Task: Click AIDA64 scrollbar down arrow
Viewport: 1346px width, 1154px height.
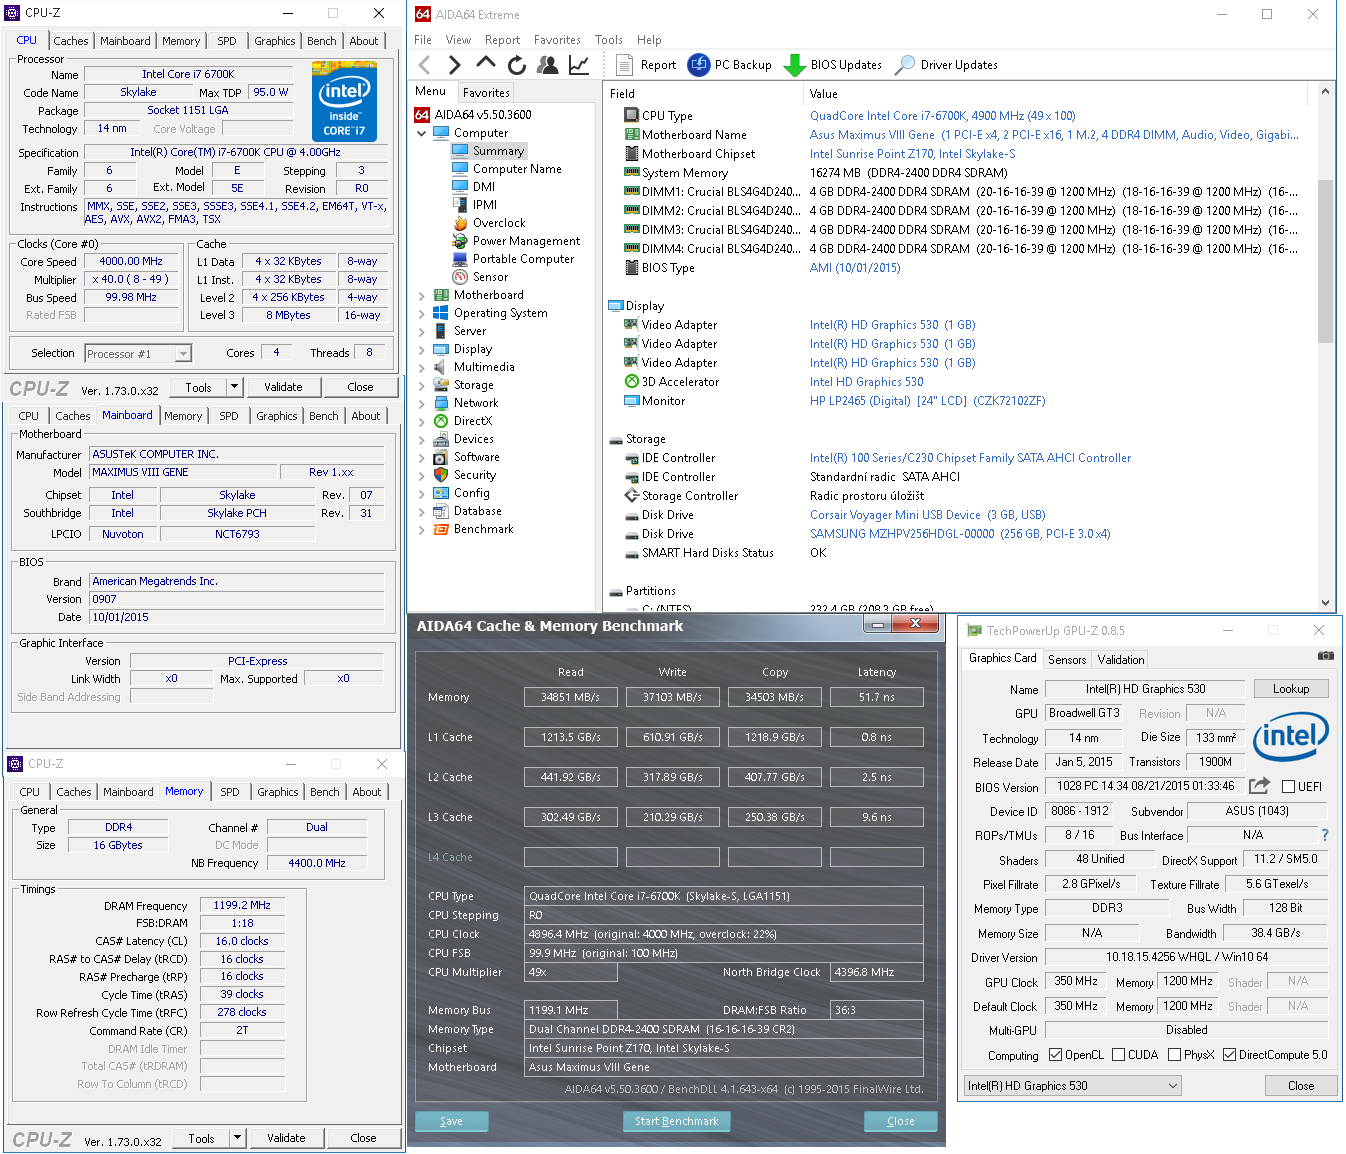Action: tap(1326, 603)
